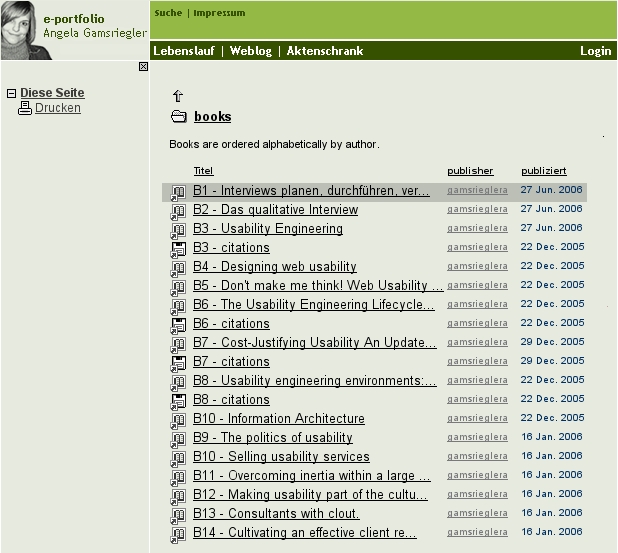The width and height of the screenshot is (618, 553).
Task: Open the Impressum link
Action: click(x=218, y=13)
